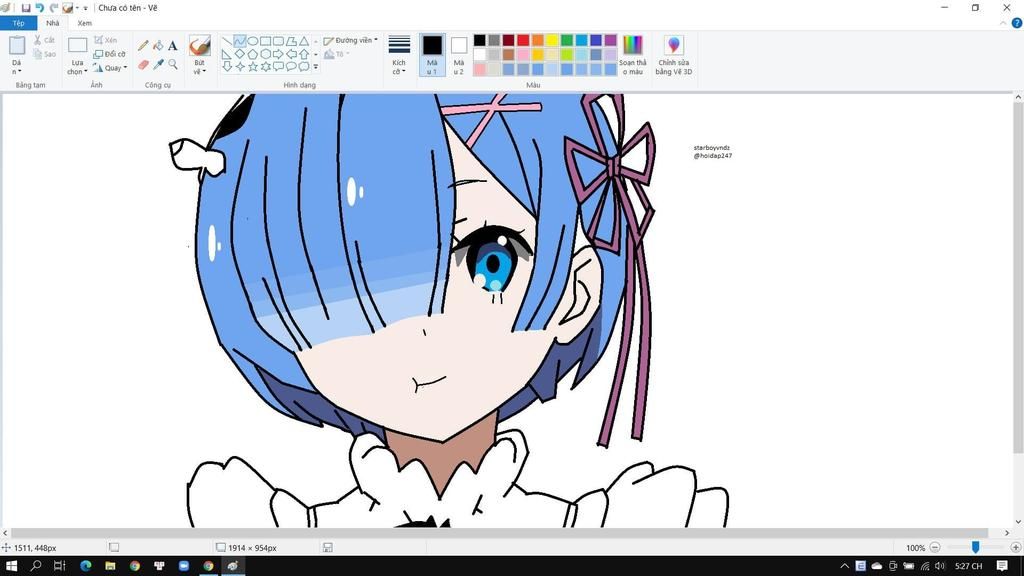Viewport: 1024px width, 576px height.
Task: Choose the Curve shape
Action: [240, 41]
